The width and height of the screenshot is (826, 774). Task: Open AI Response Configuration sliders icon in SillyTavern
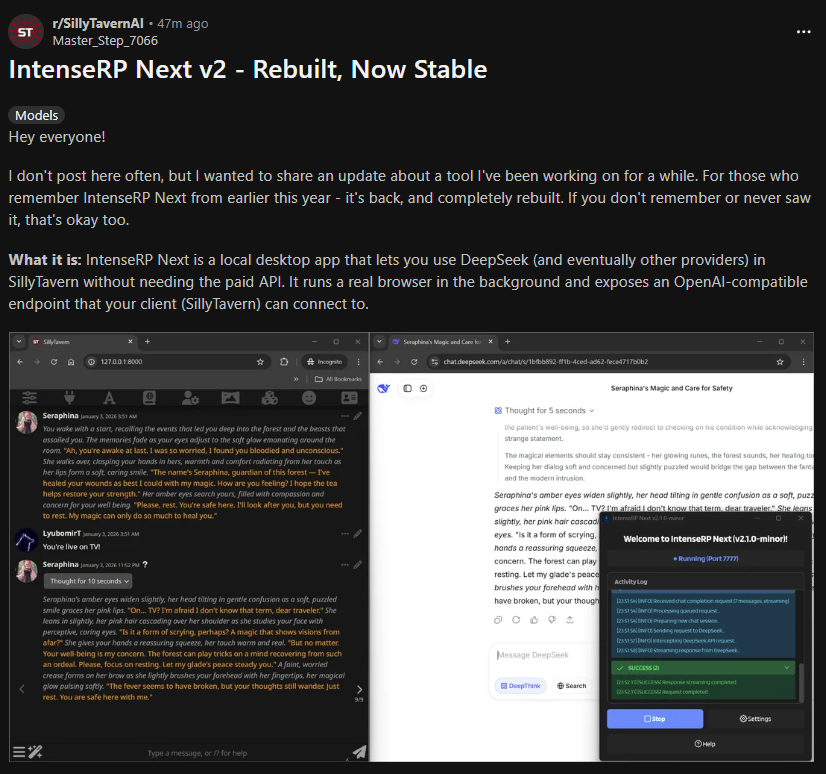pyautogui.click(x=30, y=398)
